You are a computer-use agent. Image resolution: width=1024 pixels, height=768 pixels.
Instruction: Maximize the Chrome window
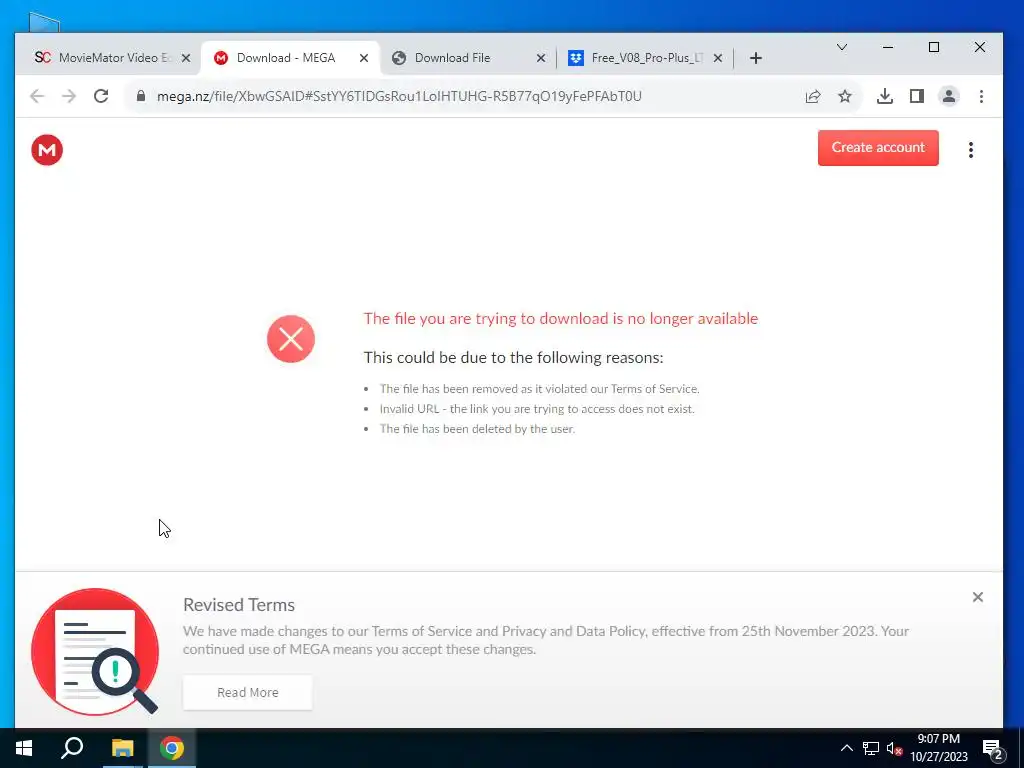[x=934, y=47]
